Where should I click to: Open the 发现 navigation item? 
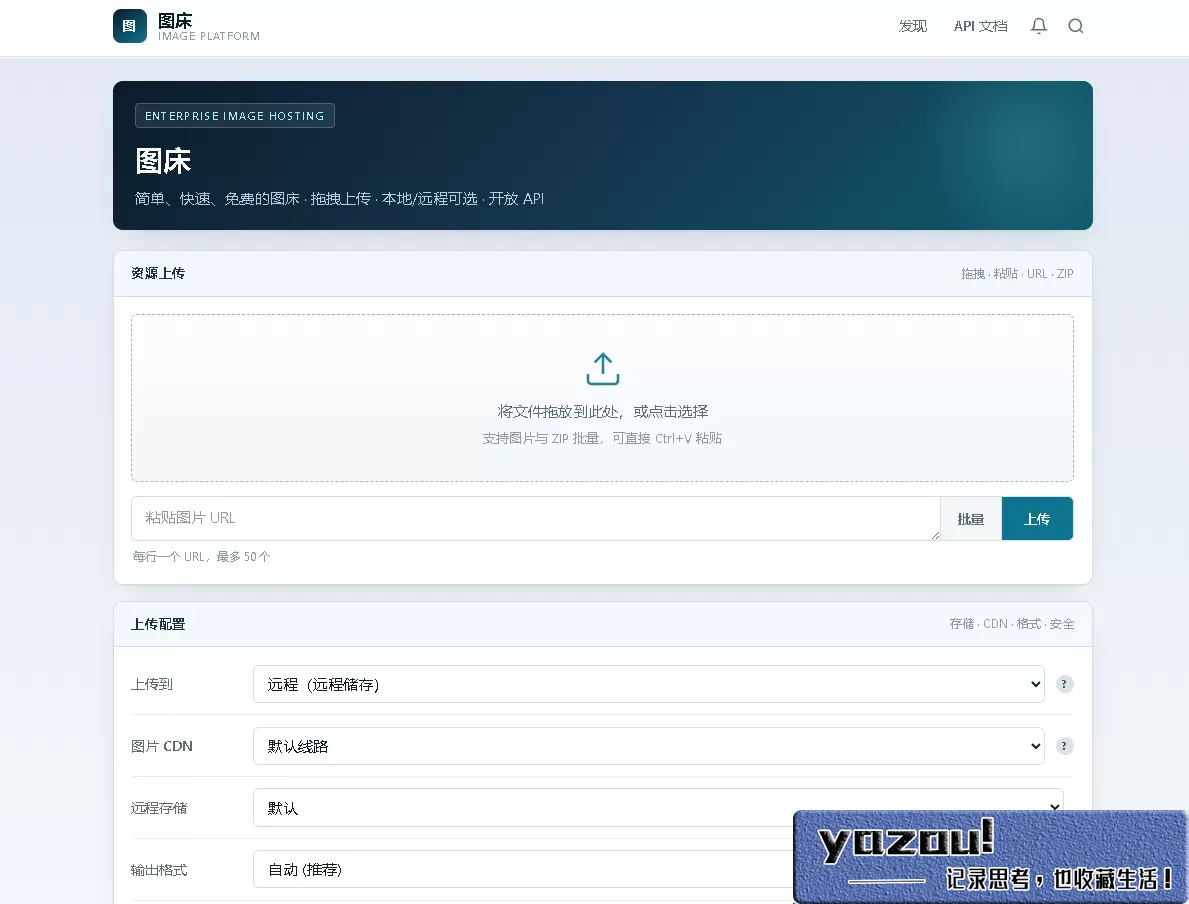click(x=913, y=26)
